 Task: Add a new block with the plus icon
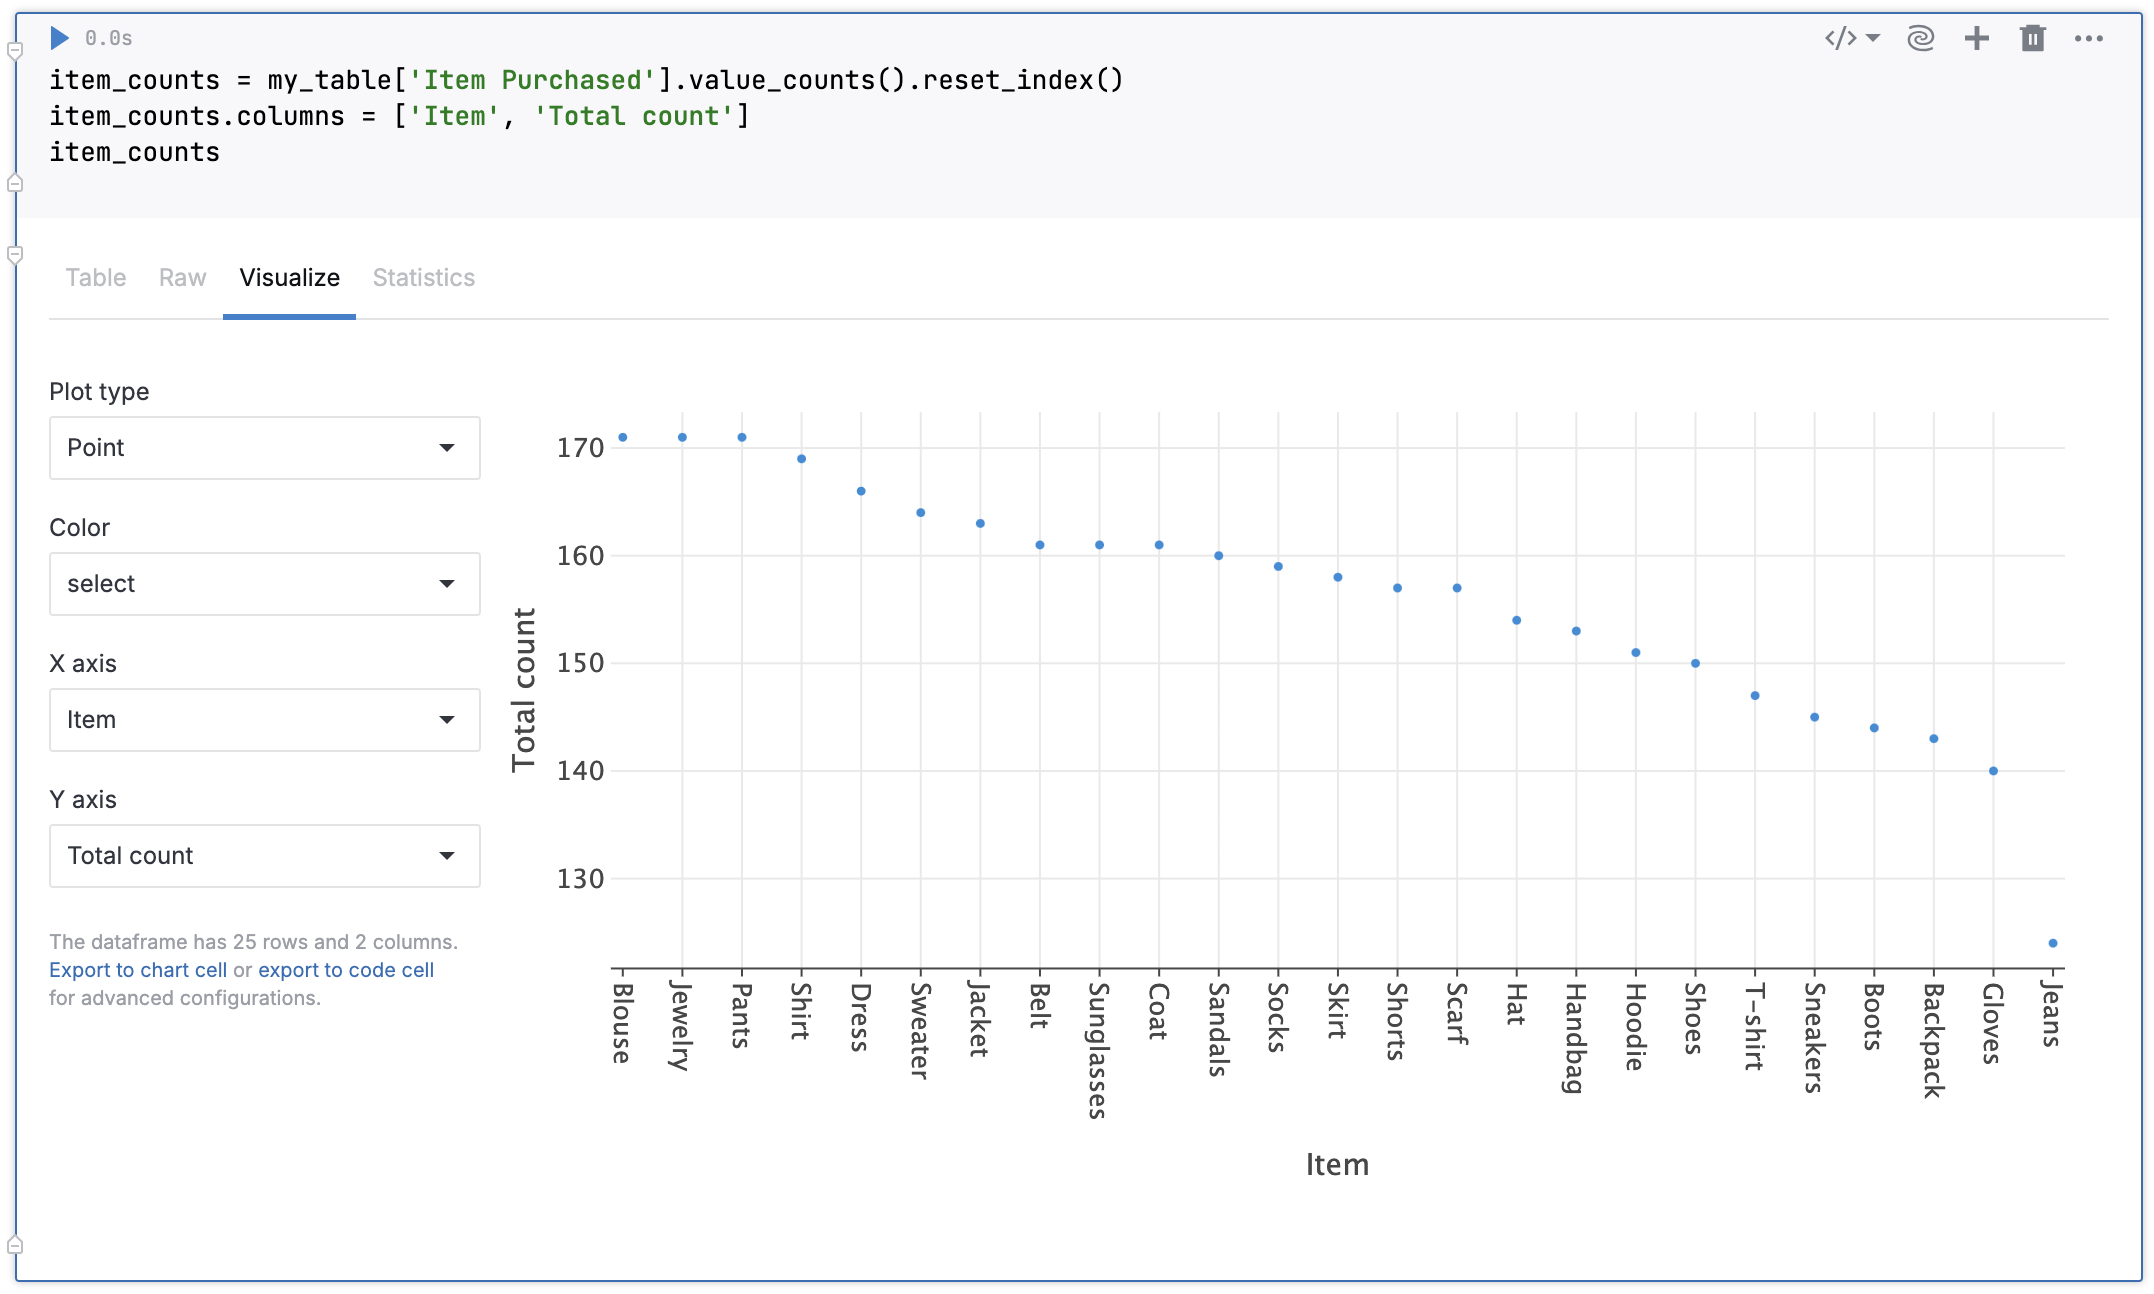1976,38
